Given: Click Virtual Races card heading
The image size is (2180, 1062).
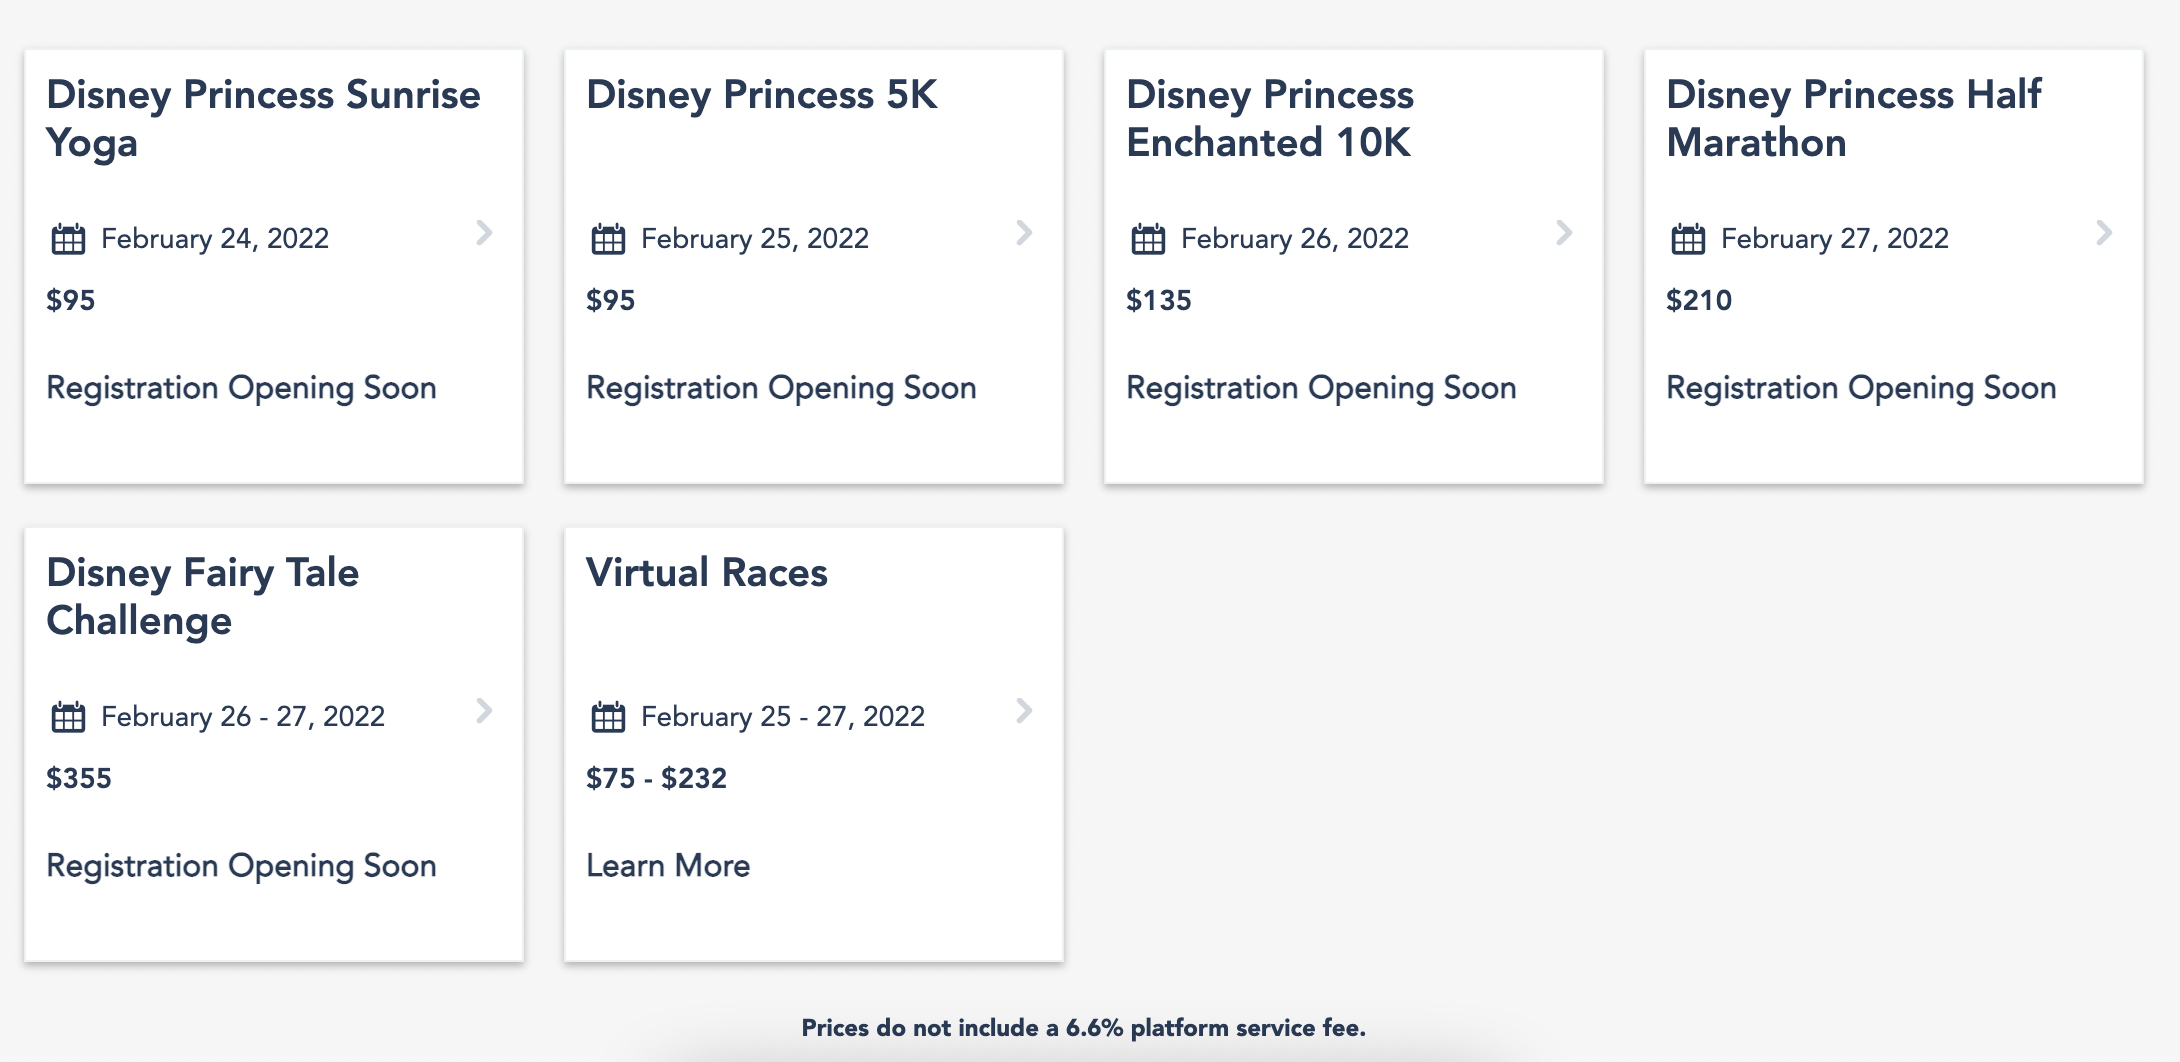Looking at the screenshot, I should (706, 572).
